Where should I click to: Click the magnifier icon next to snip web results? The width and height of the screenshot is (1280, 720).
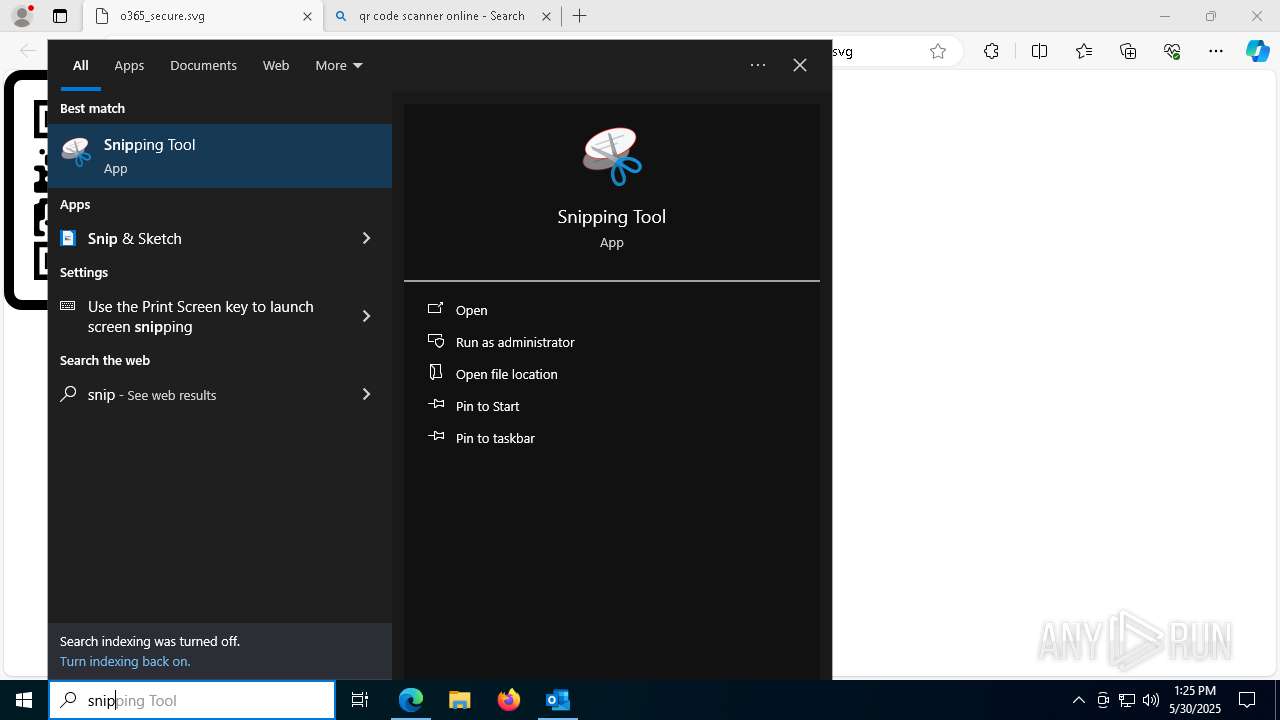click(x=68, y=394)
